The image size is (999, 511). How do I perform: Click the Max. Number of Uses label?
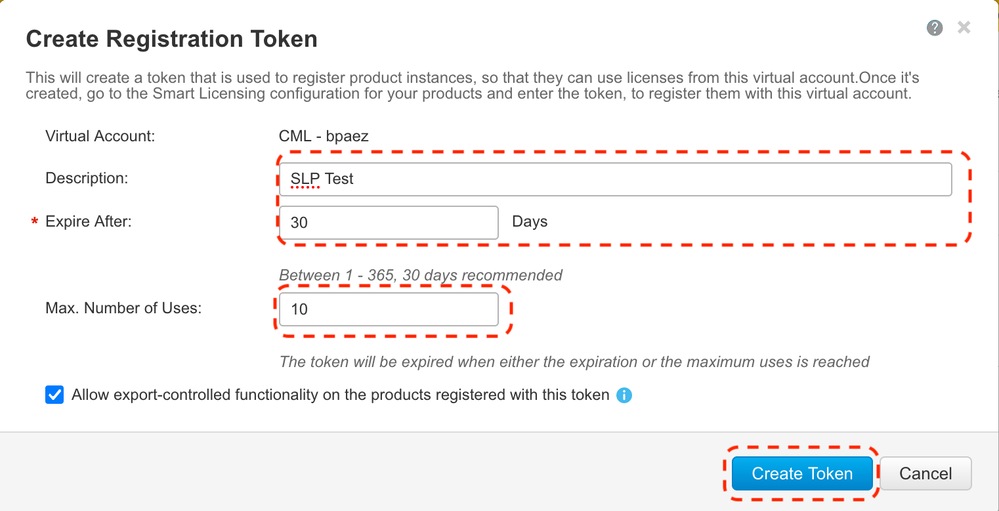[123, 308]
